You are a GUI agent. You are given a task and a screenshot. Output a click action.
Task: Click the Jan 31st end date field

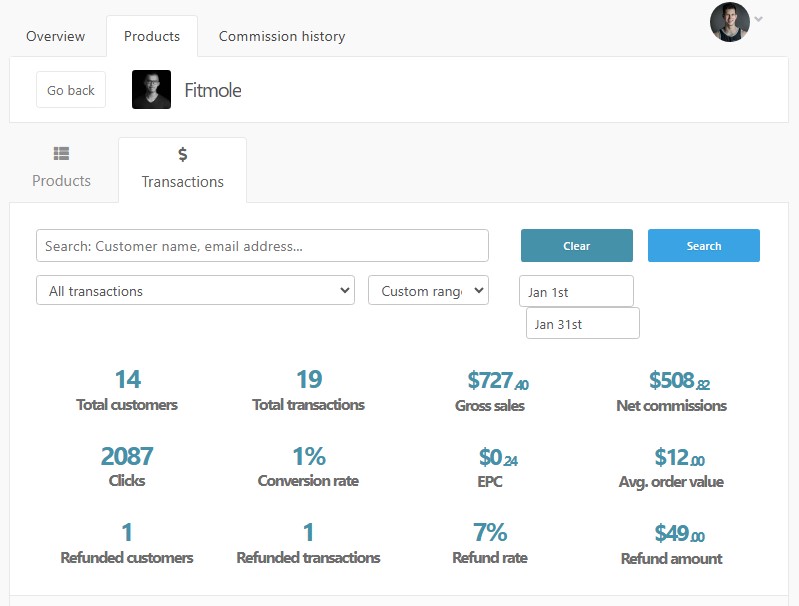pos(583,324)
